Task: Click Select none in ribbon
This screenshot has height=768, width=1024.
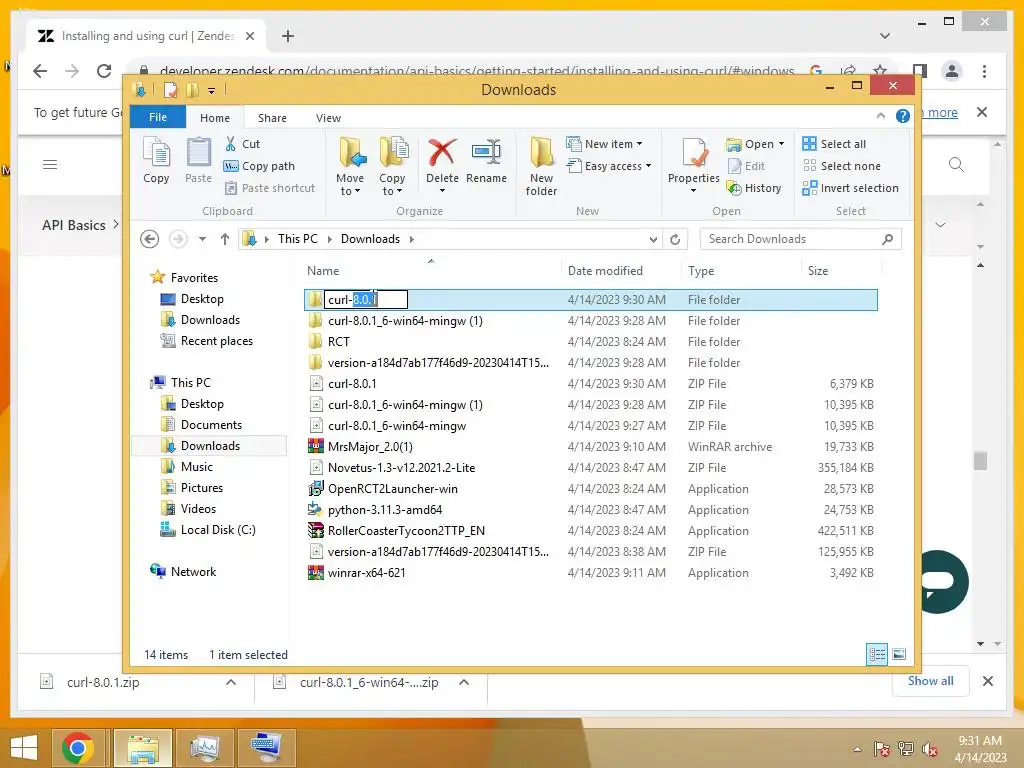Action: 842,166
